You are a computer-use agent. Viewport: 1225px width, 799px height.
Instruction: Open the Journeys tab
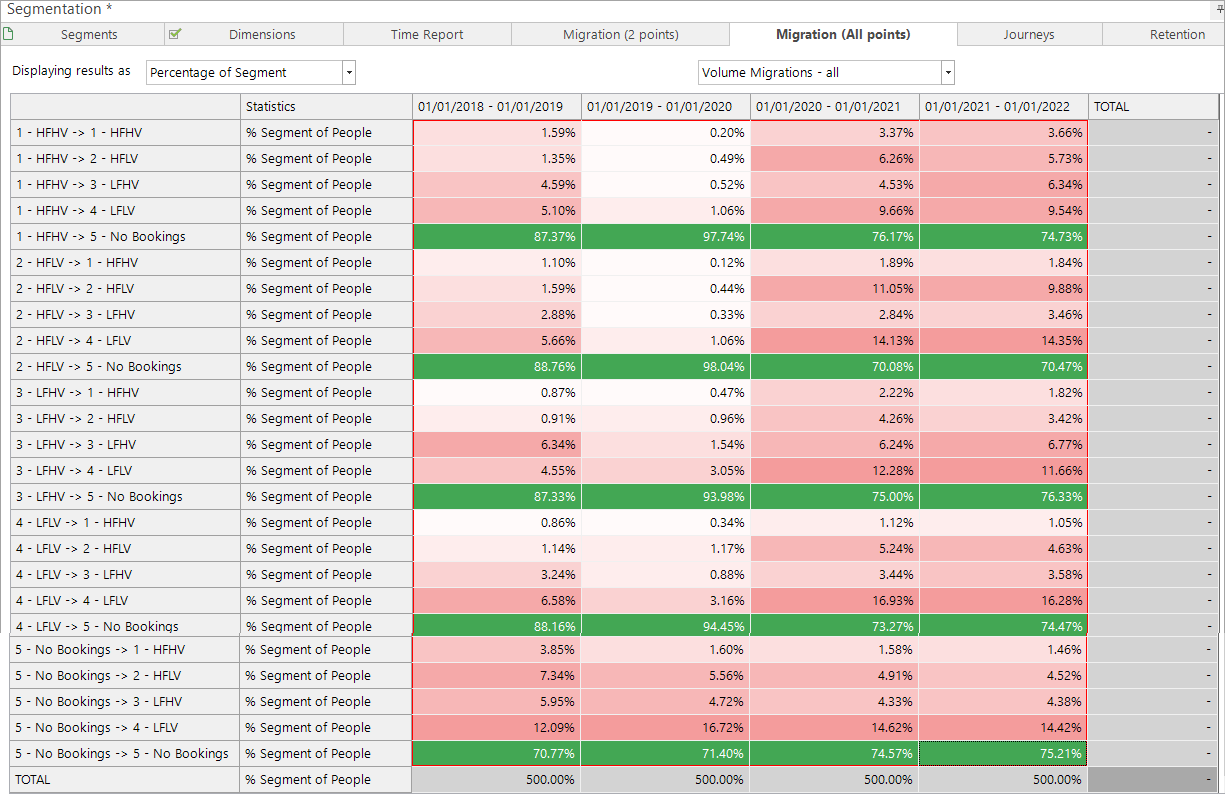tap(1029, 34)
